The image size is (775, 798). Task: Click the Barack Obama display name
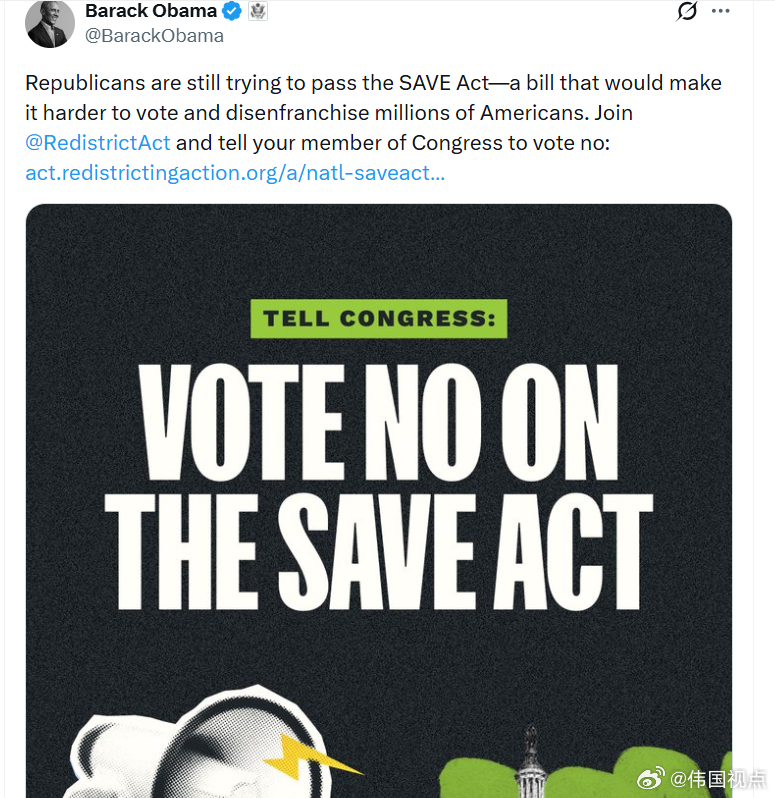(x=150, y=12)
